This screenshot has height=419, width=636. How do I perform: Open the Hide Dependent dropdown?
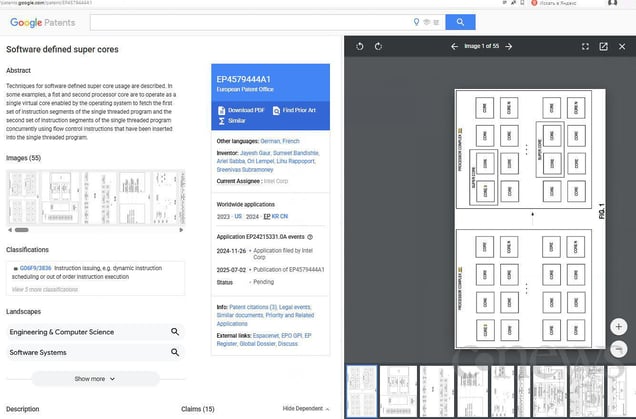click(x=306, y=409)
